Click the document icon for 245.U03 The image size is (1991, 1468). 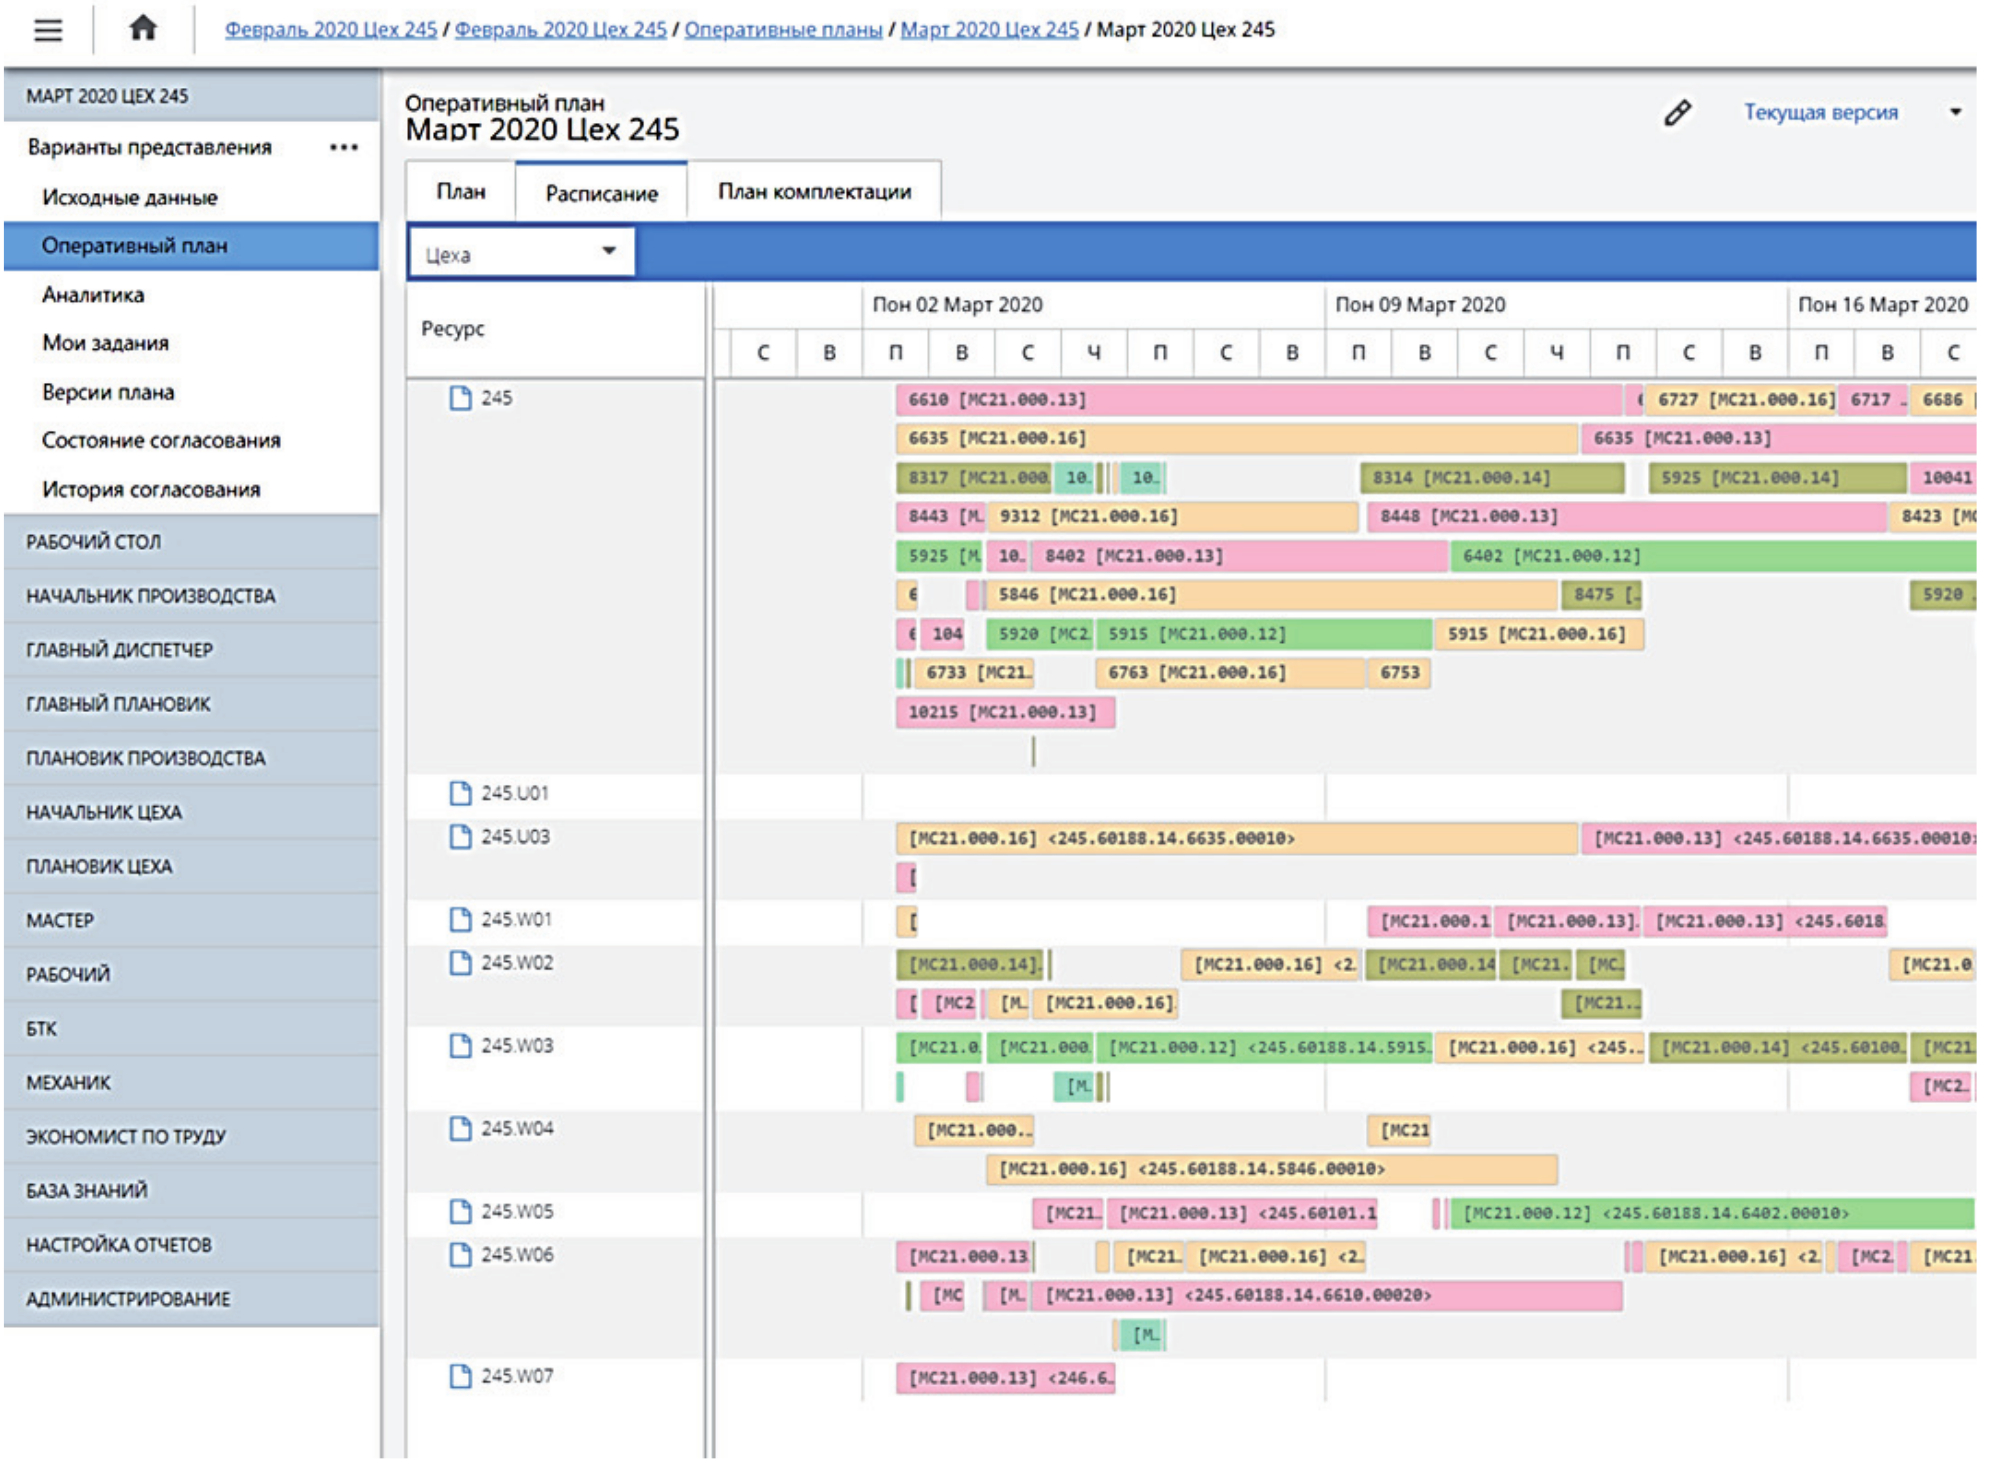click(460, 837)
